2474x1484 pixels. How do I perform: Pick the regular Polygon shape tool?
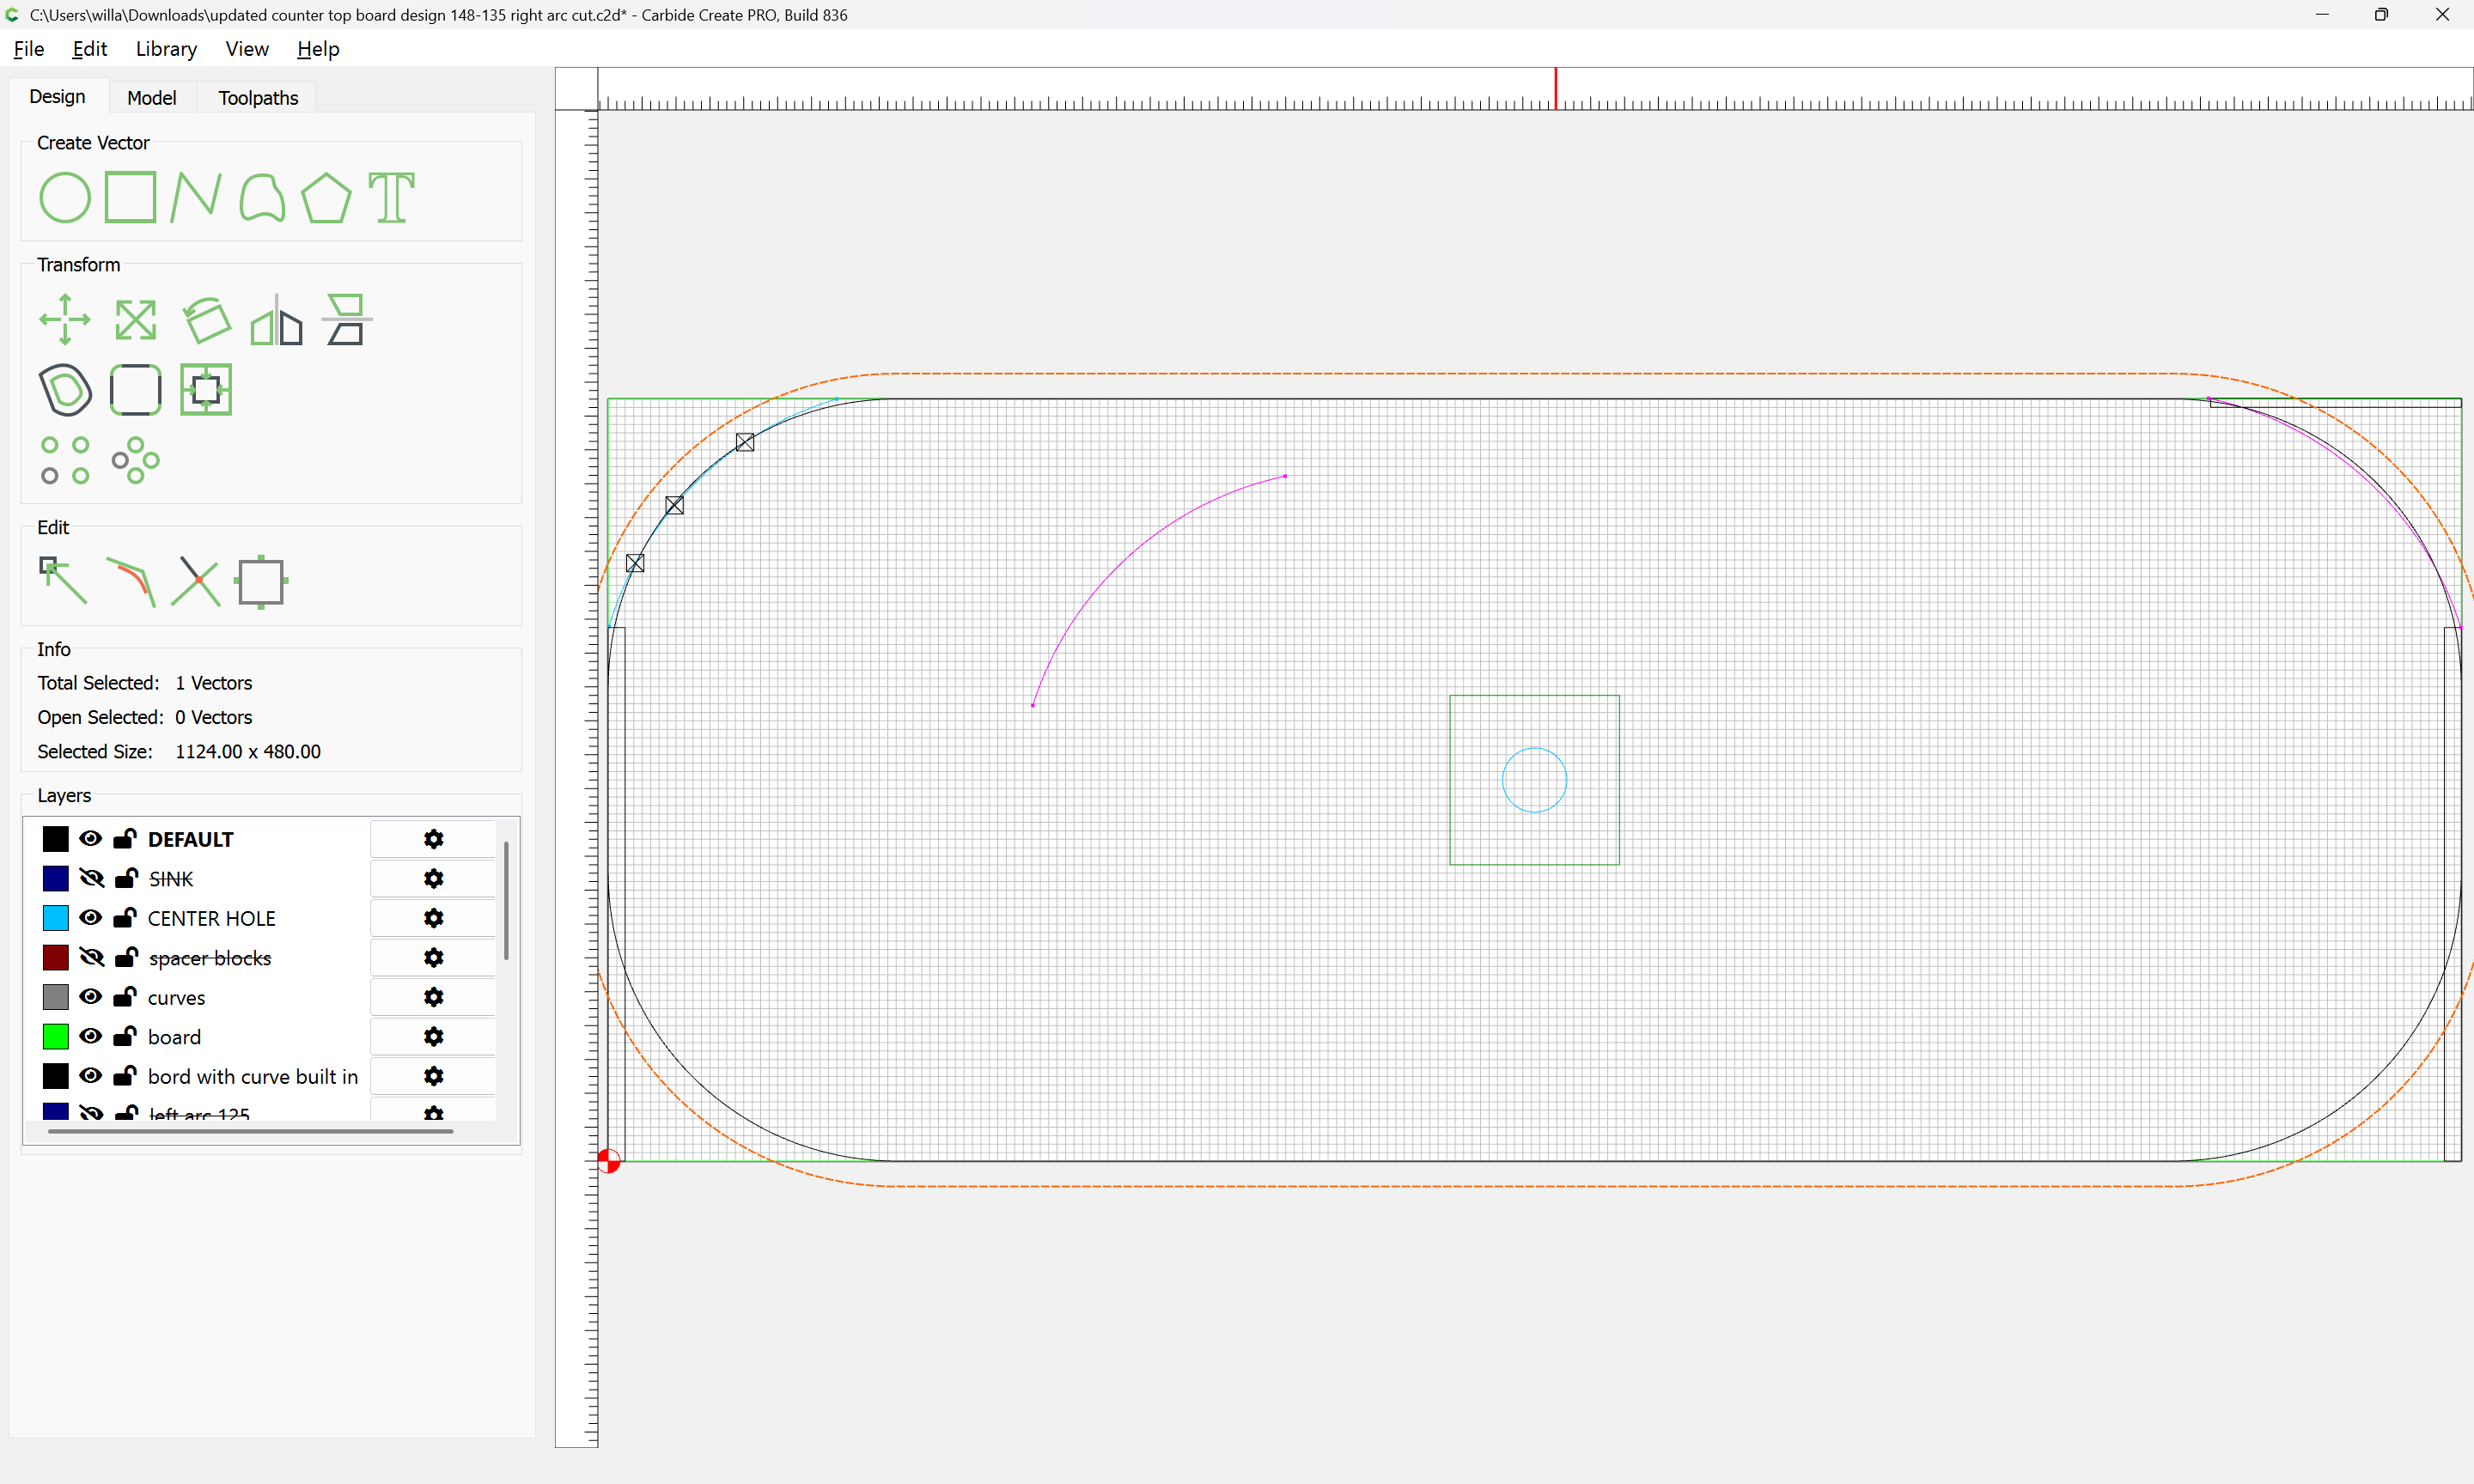click(x=326, y=197)
